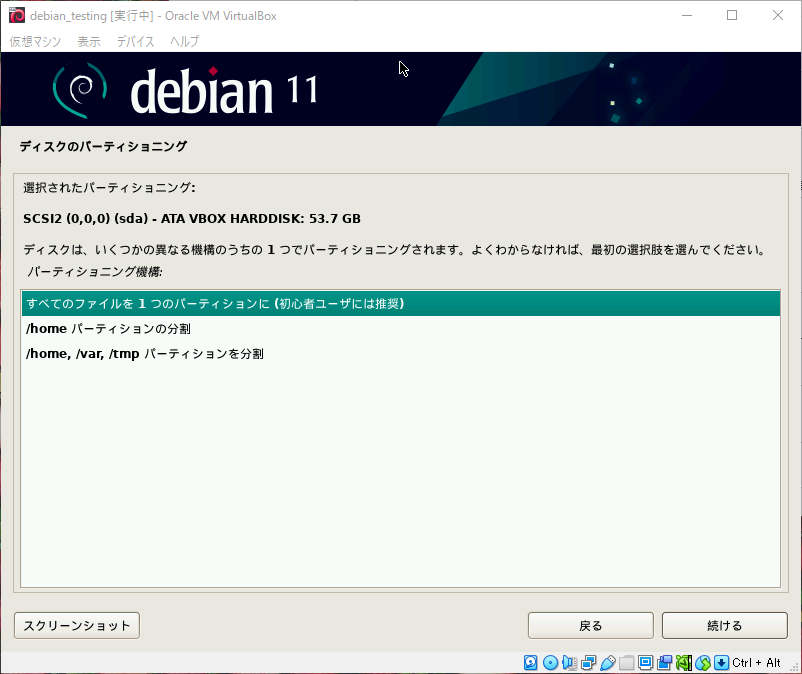Viewport: 802px width, 674px height.
Task: Select '/home パーティションの分割' option
Action: [x=401, y=328]
